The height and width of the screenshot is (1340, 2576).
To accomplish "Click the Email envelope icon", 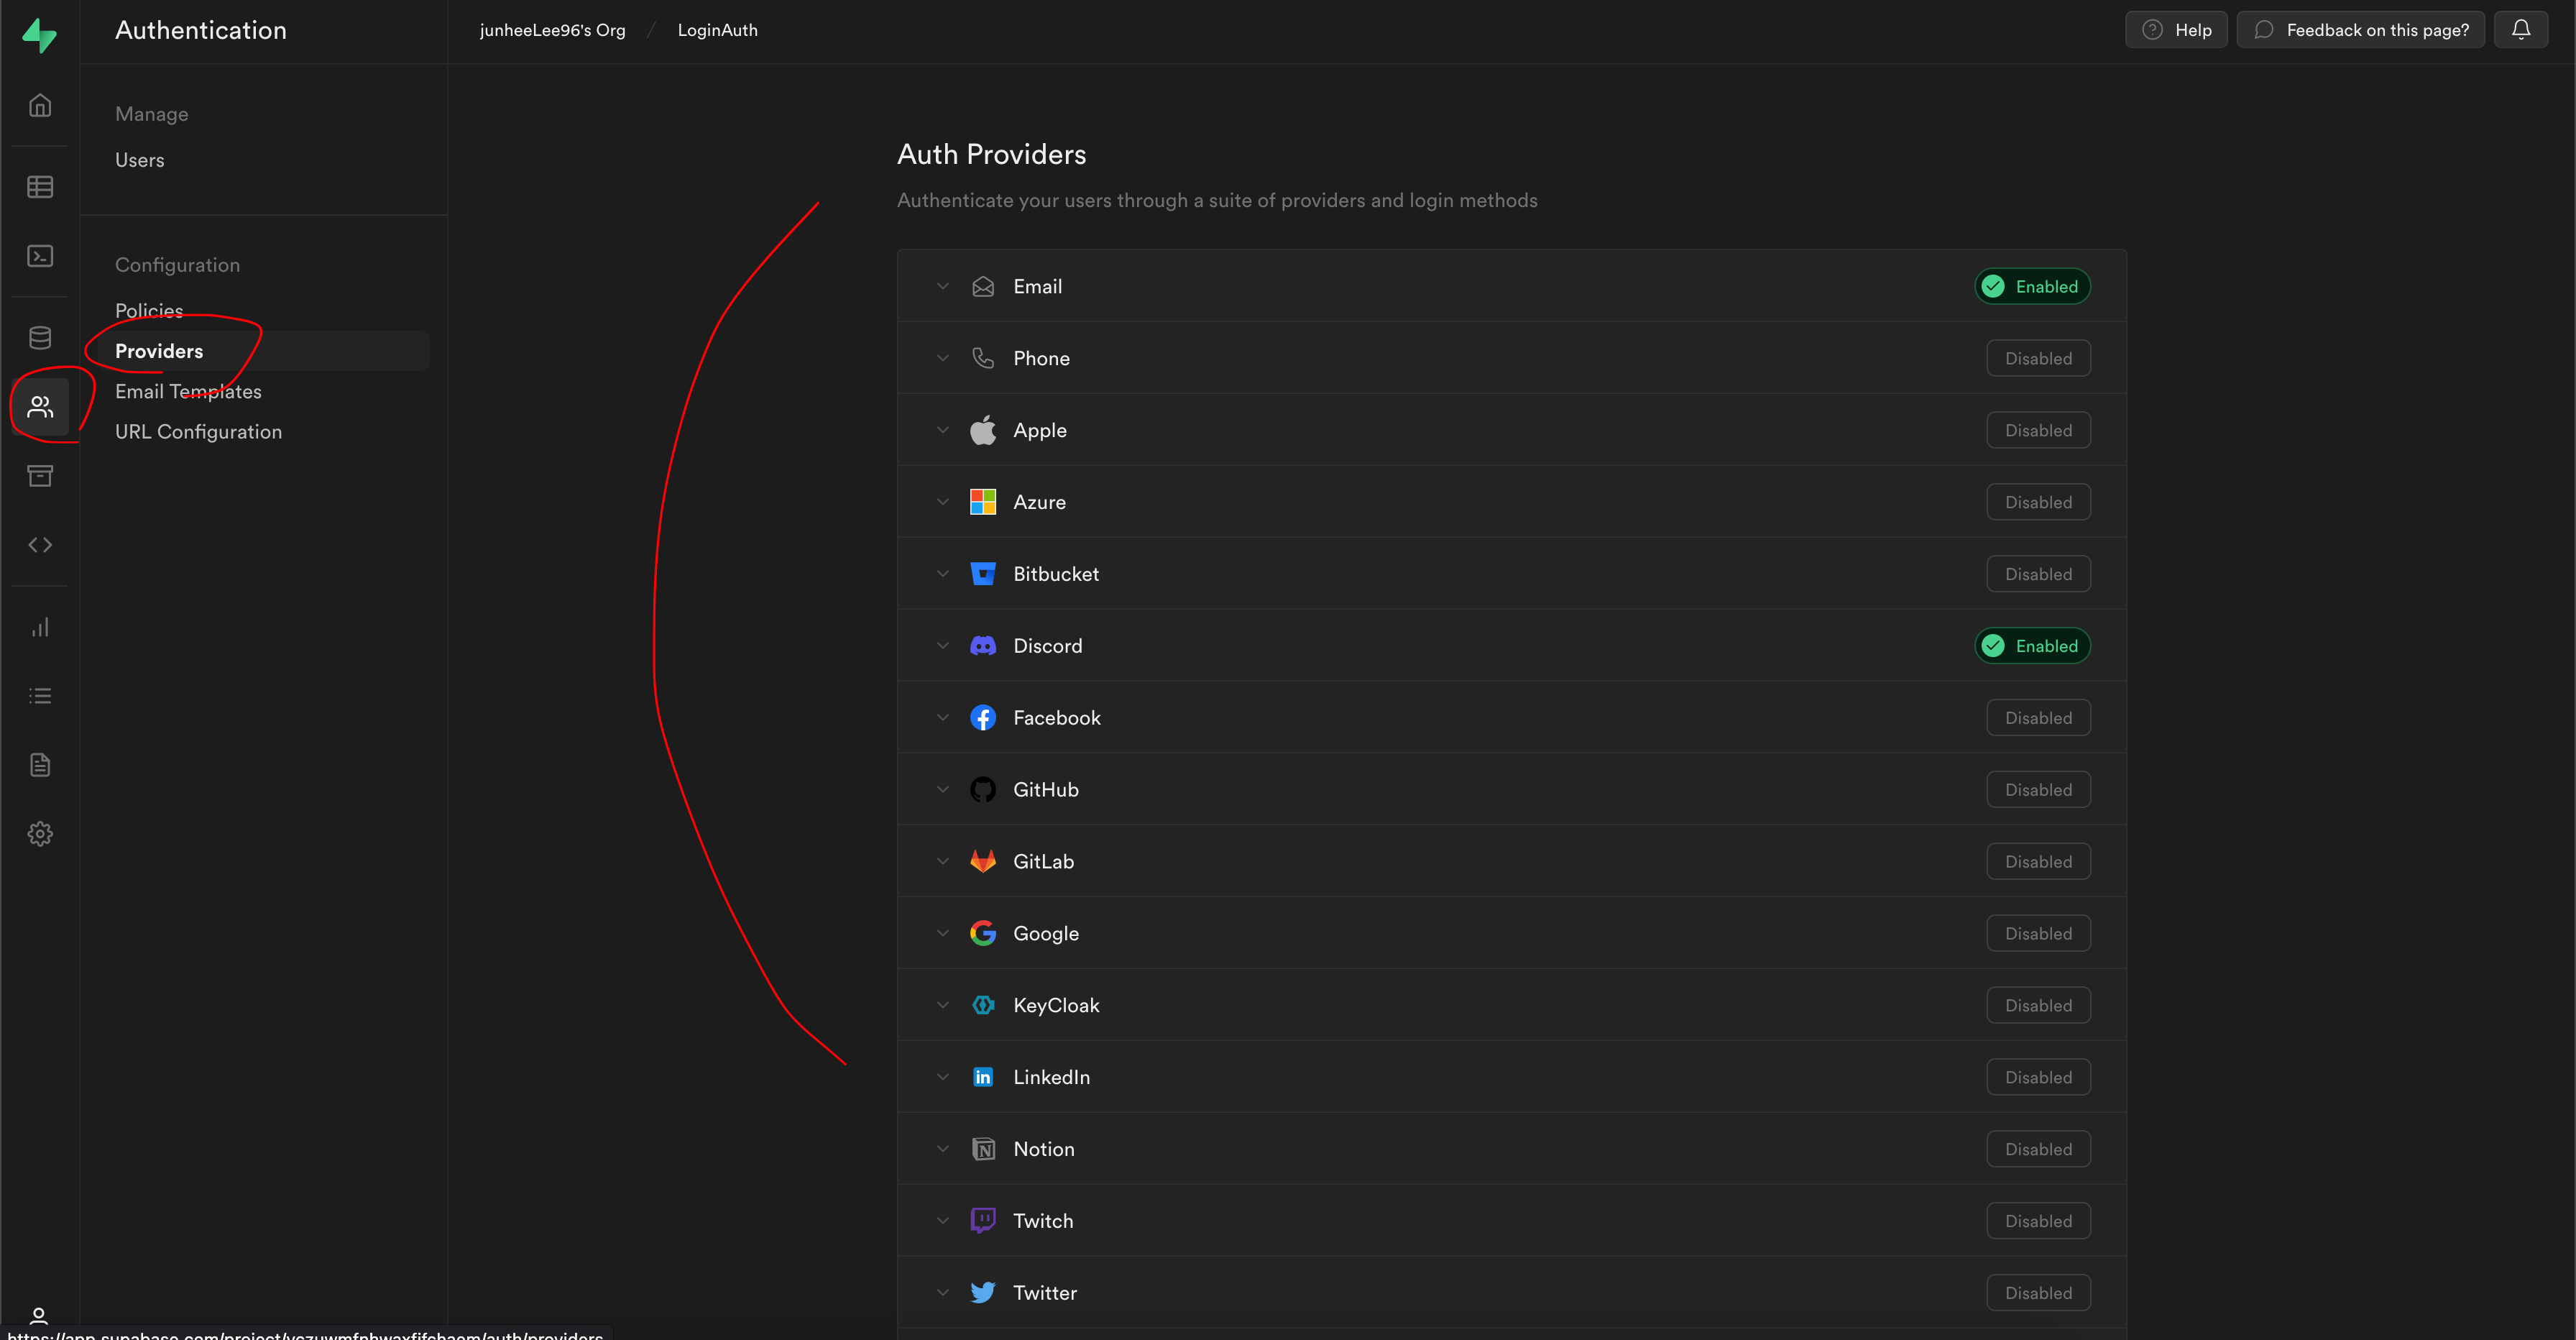I will click(x=983, y=287).
